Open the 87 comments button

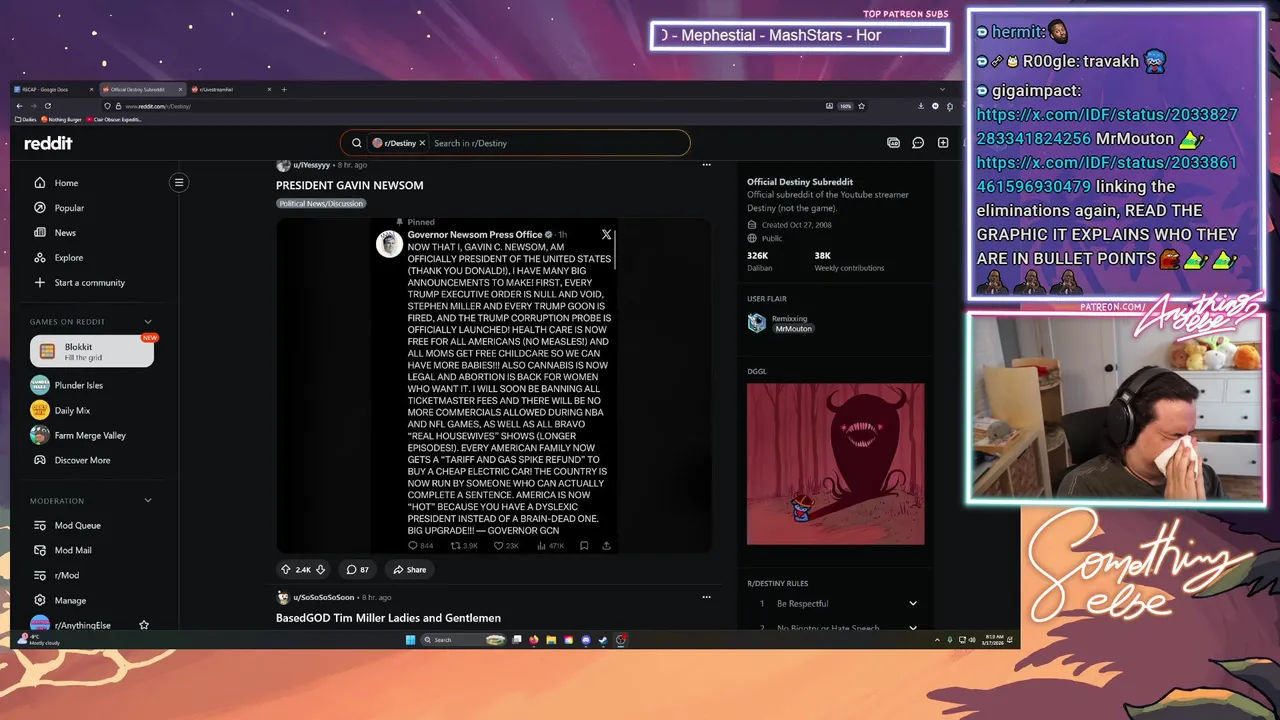tap(357, 570)
